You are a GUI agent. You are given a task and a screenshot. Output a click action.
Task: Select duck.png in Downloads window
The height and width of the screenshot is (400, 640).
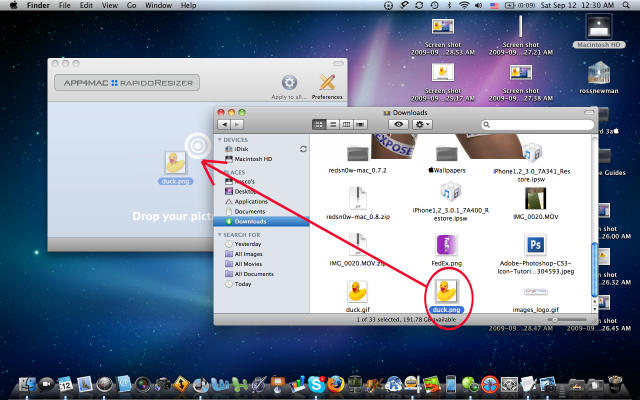[447, 296]
